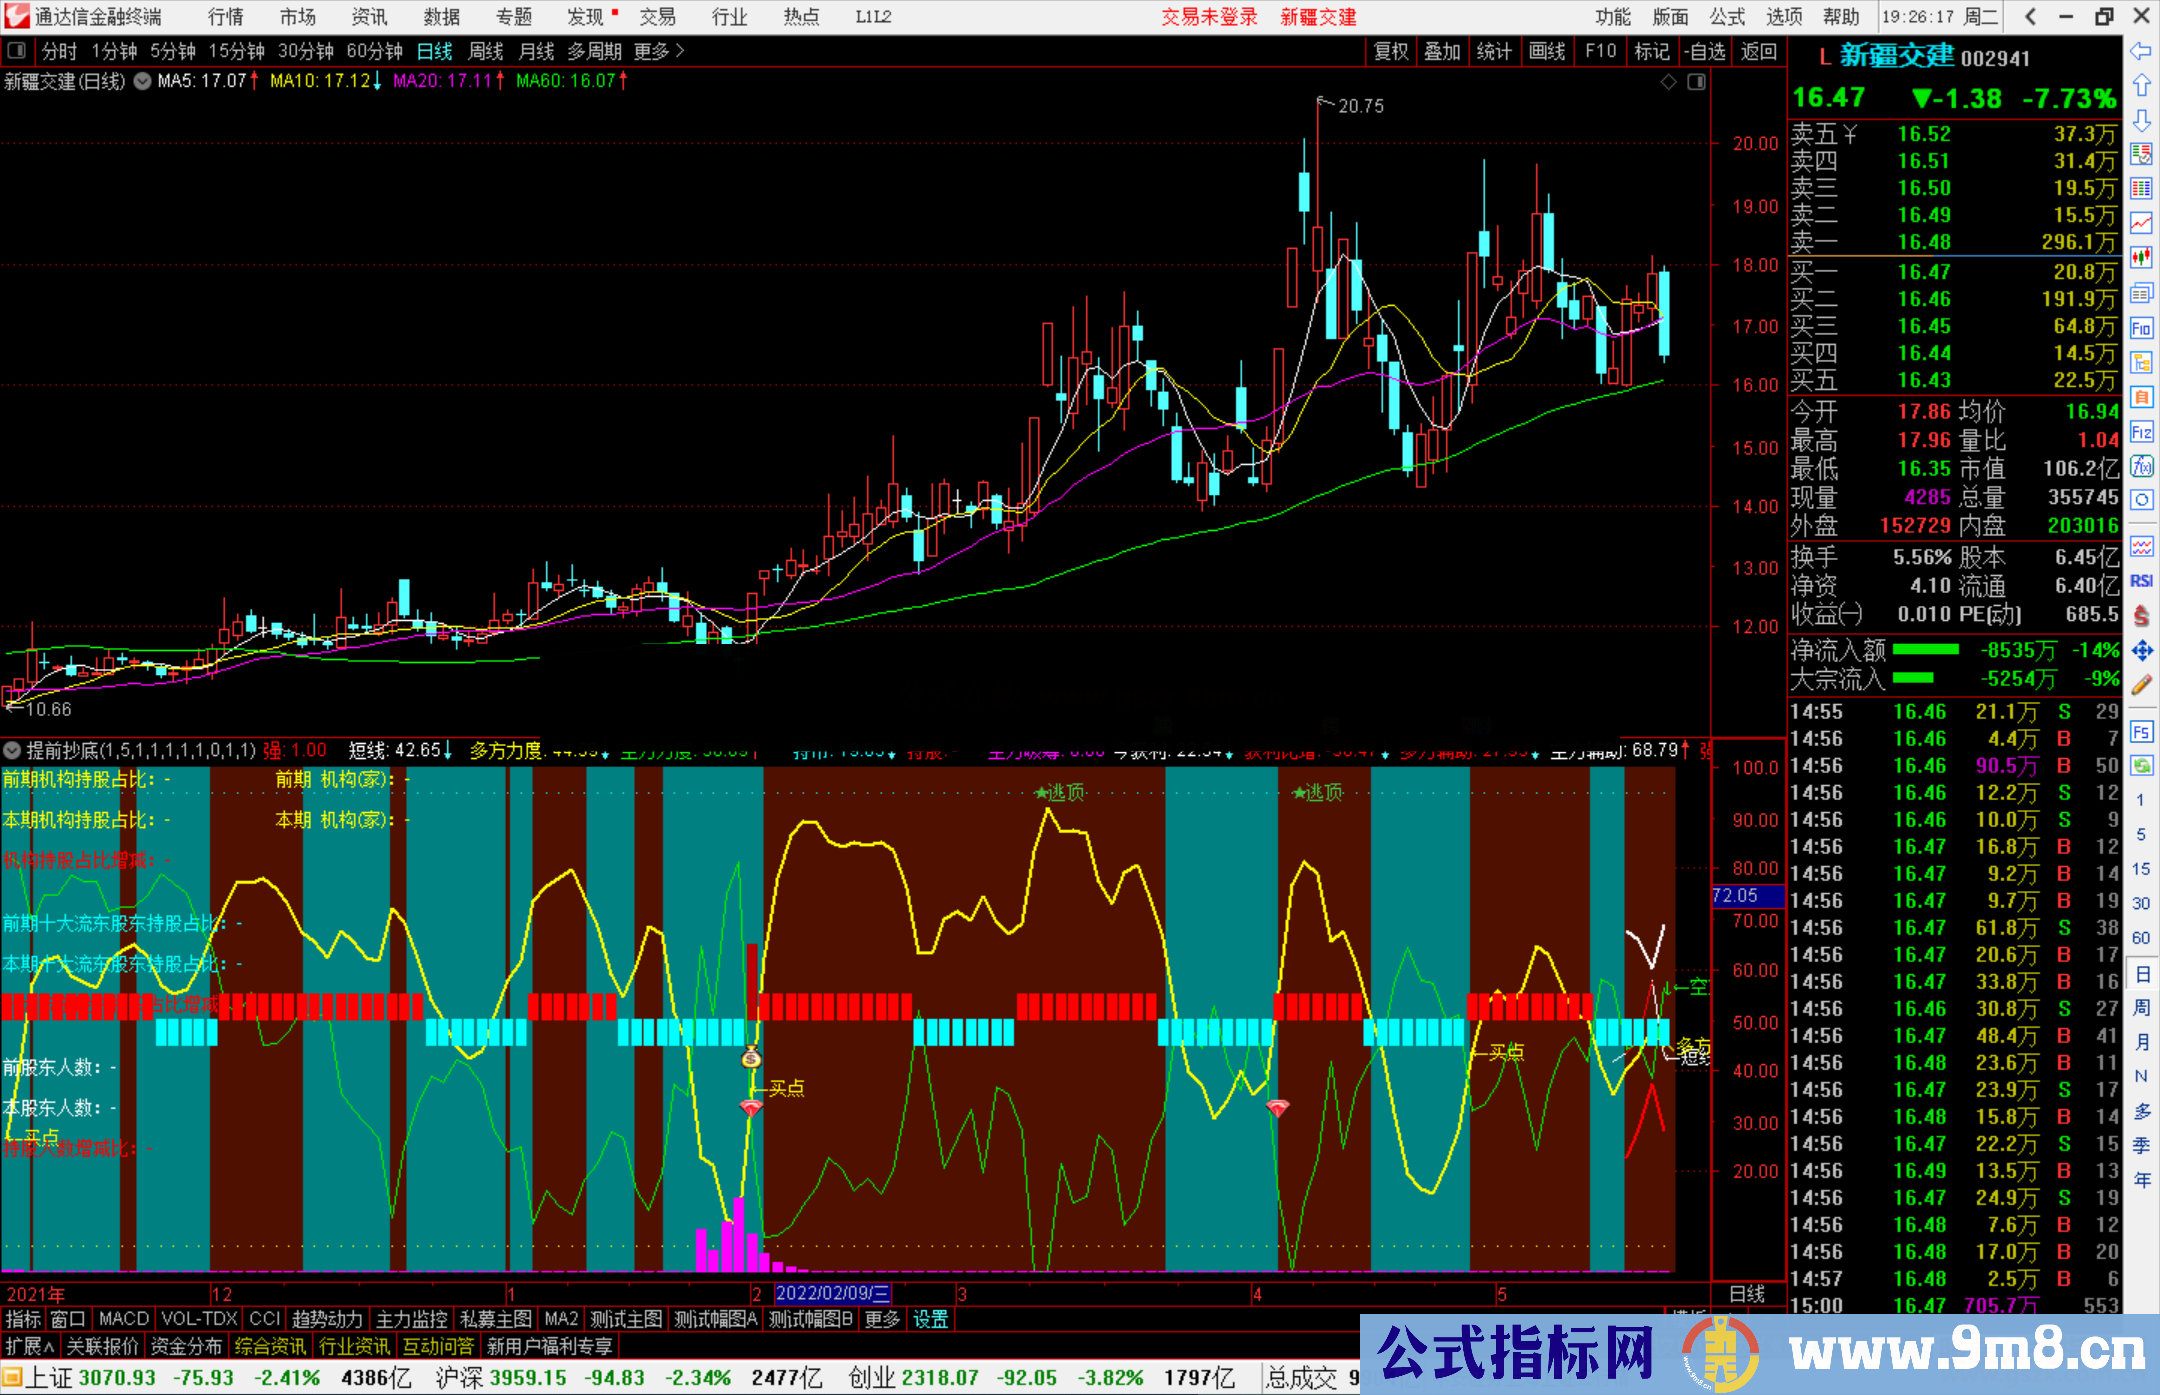Viewport: 2160px width, 1395px height.
Task: Toggle the MA display circle icon
Action: click(142, 81)
